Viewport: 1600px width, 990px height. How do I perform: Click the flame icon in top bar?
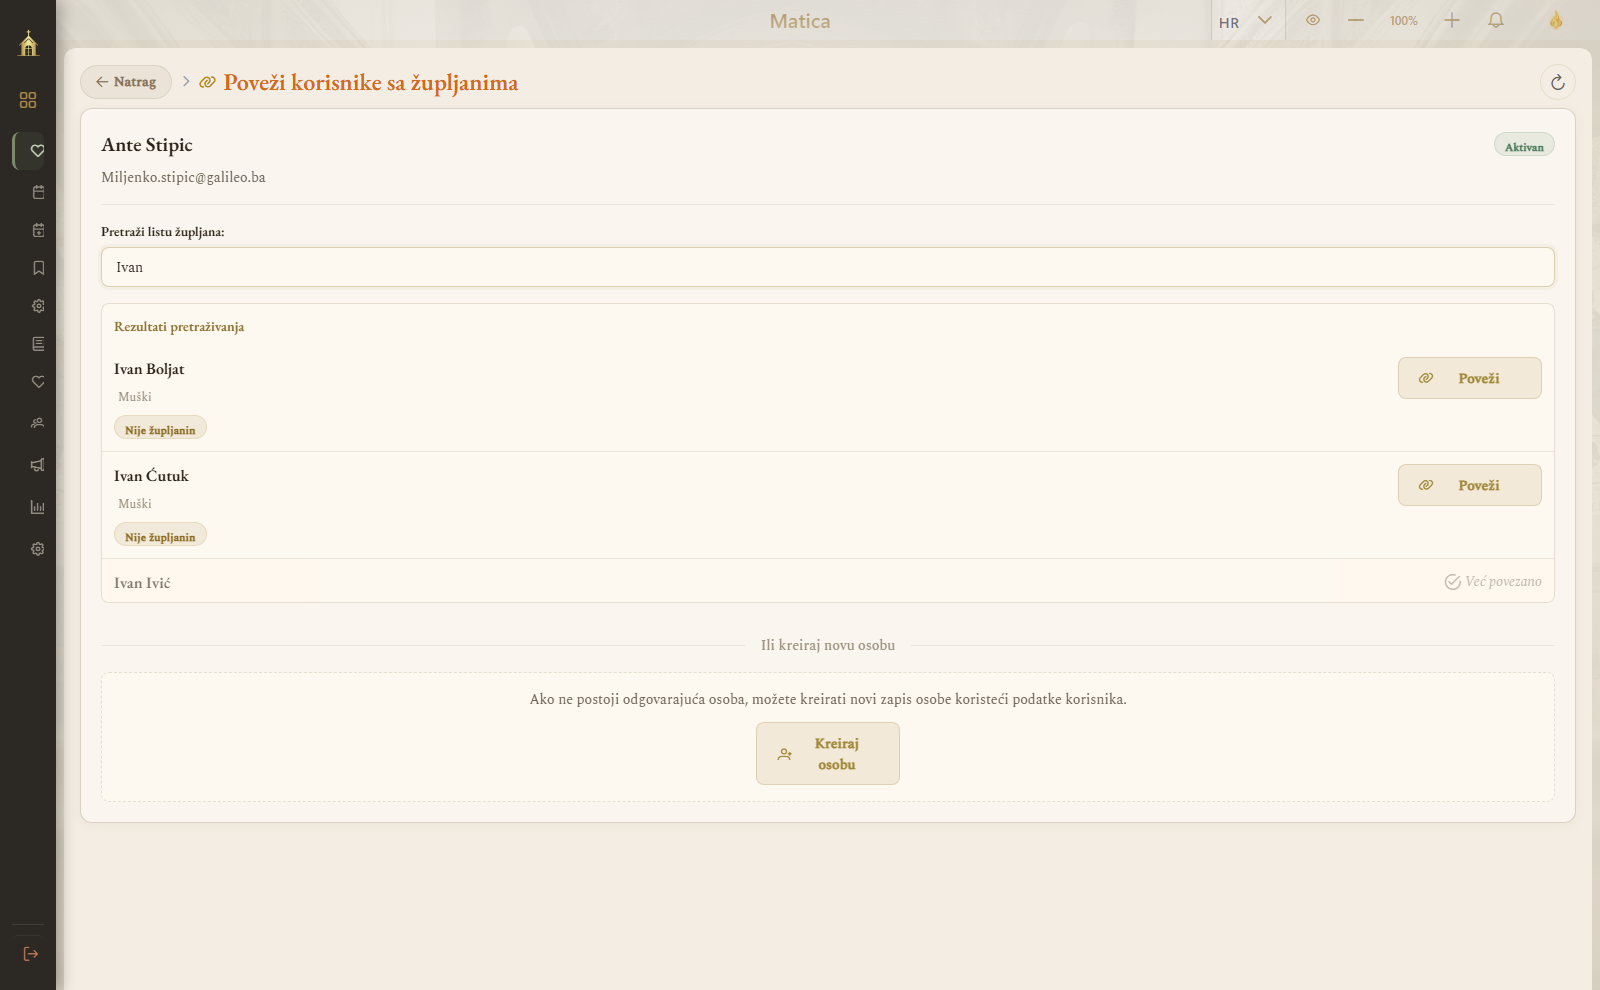1556,20
